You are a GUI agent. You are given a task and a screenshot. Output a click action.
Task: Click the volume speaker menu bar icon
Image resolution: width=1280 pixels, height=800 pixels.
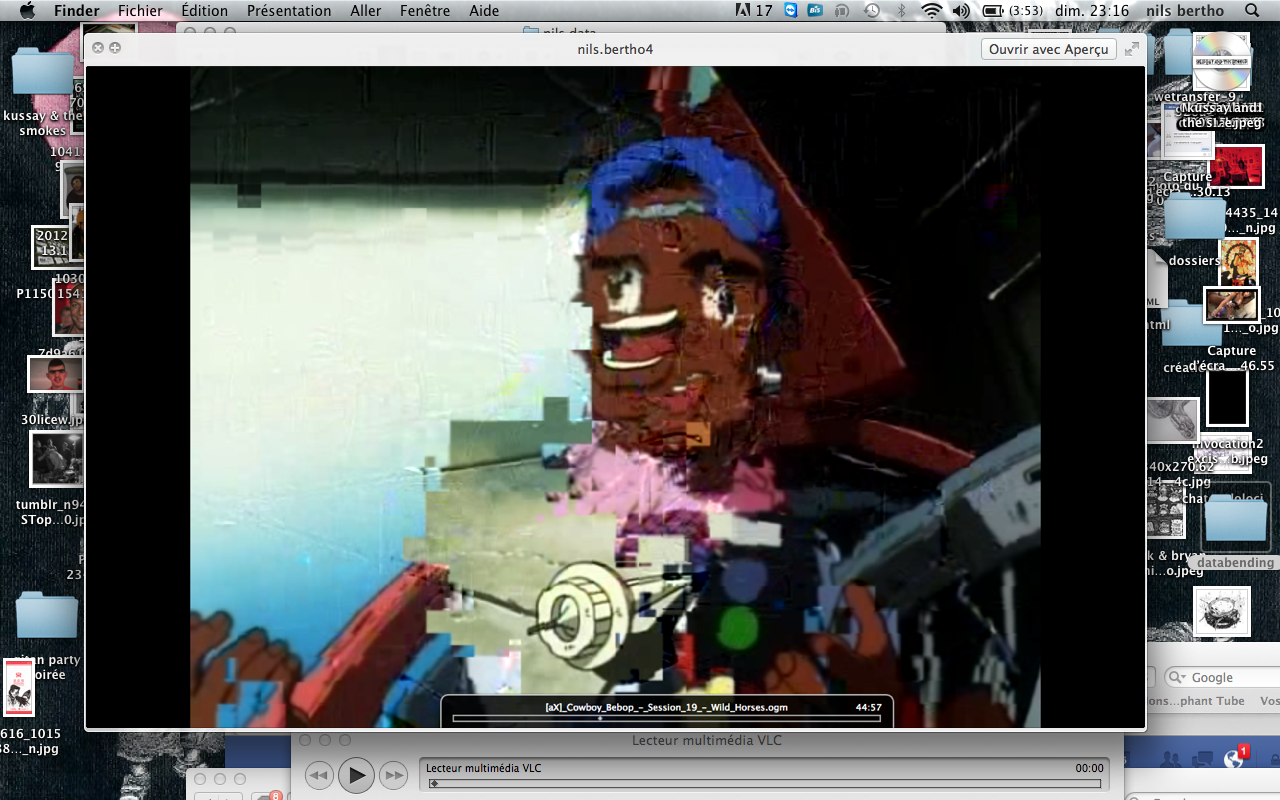961,10
